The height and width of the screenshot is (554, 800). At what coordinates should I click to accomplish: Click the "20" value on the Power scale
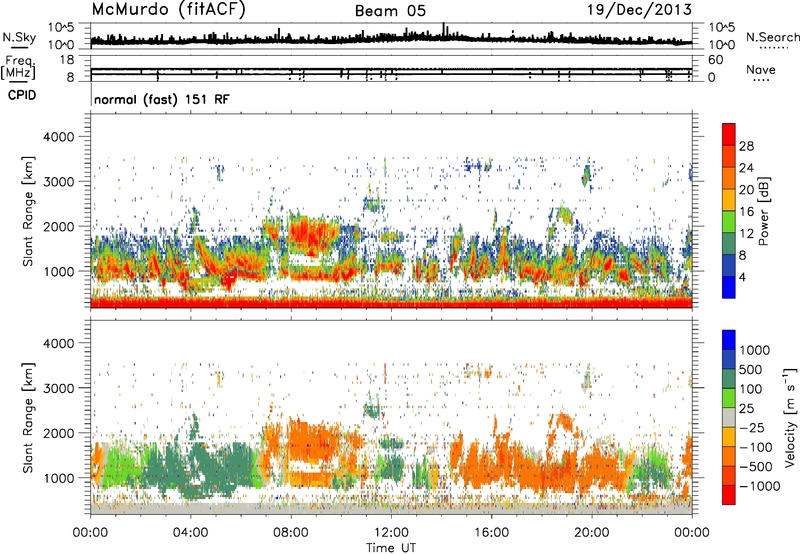point(746,190)
